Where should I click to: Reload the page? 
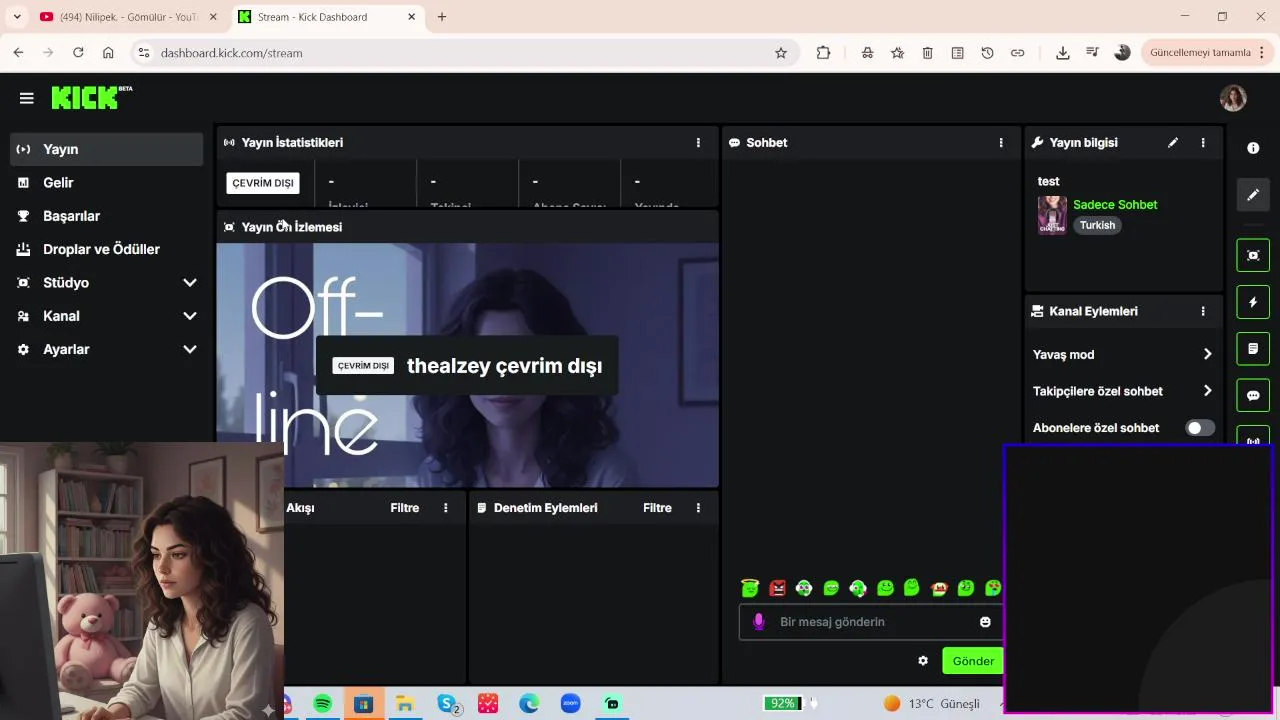click(x=78, y=53)
